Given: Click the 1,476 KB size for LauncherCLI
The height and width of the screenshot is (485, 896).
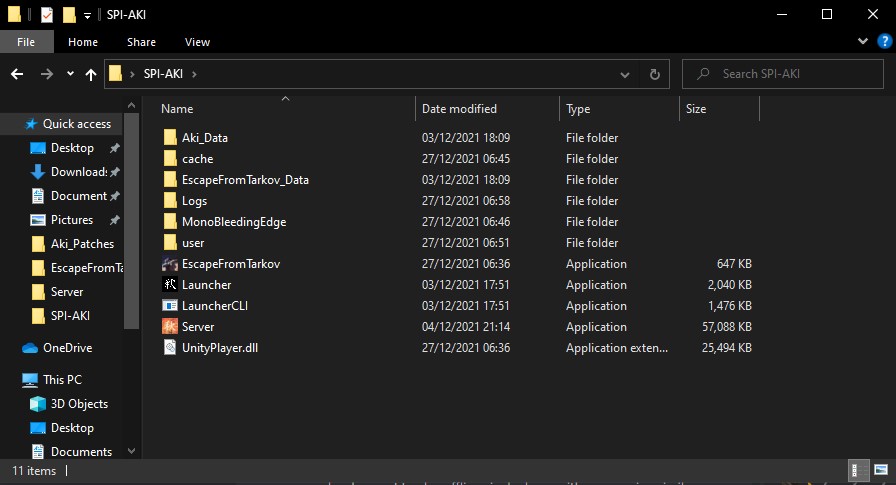Looking at the screenshot, I should tap(730, 306).
